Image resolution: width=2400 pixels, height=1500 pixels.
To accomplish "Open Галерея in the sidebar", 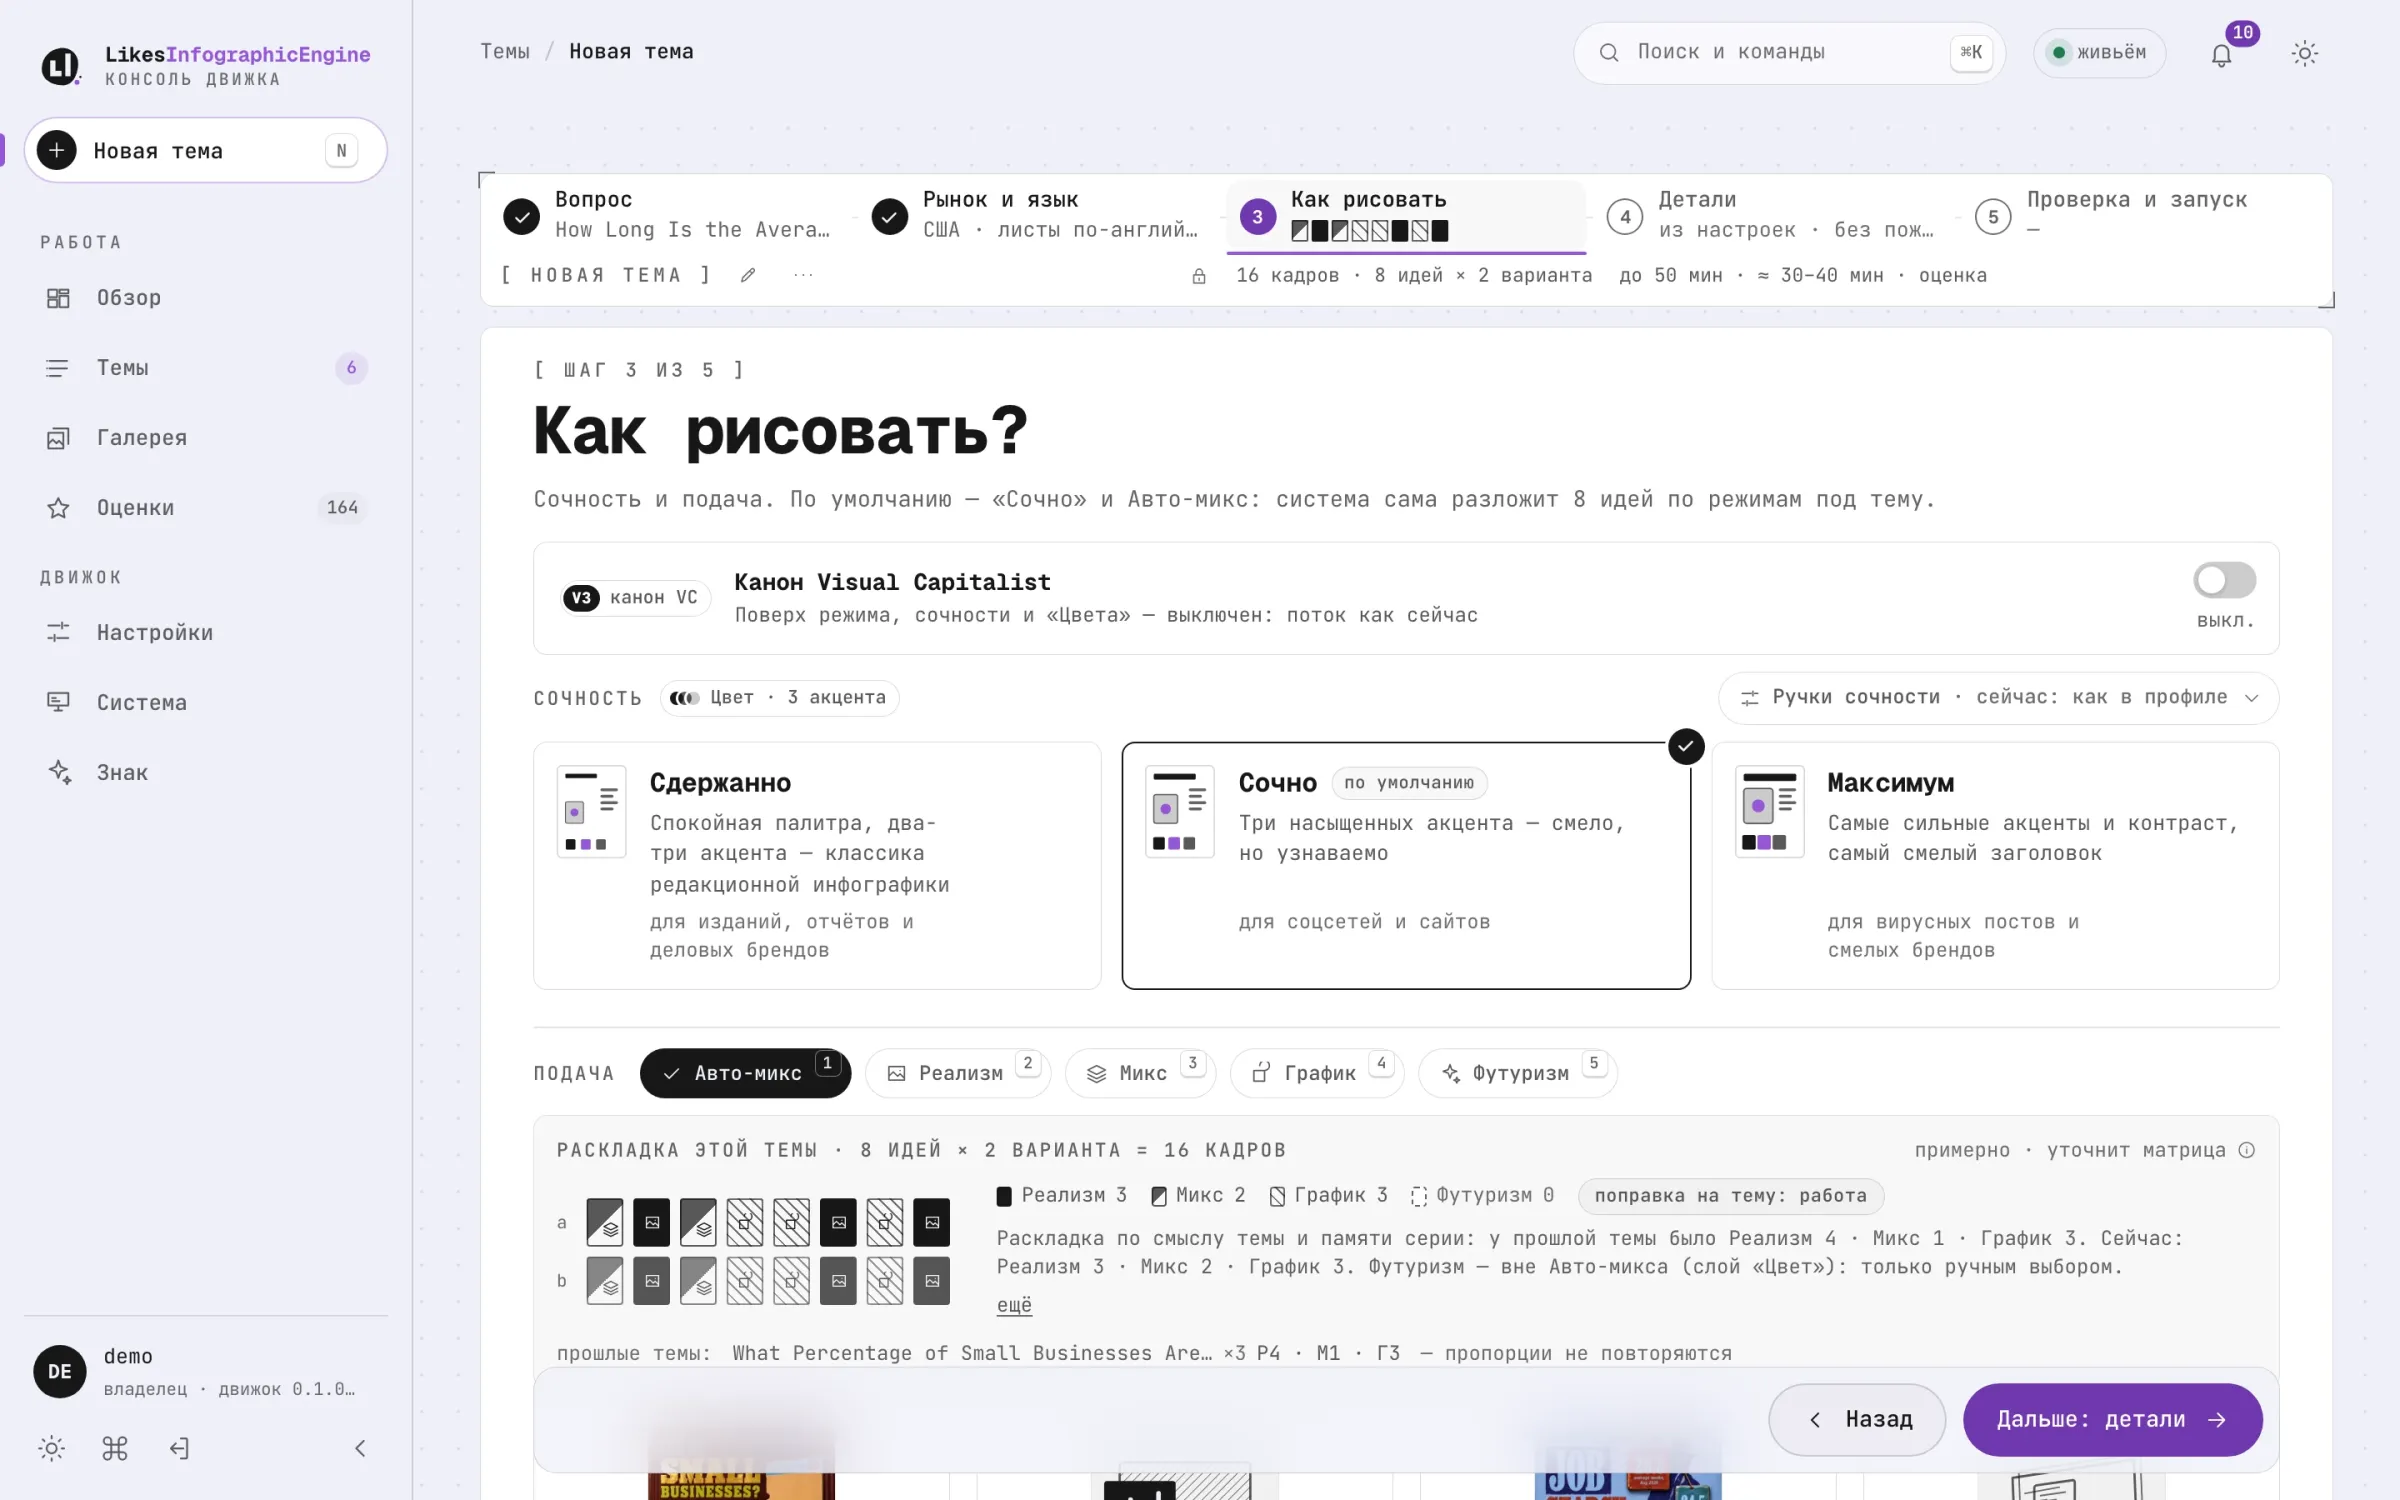I will click(x=205, y=438).
